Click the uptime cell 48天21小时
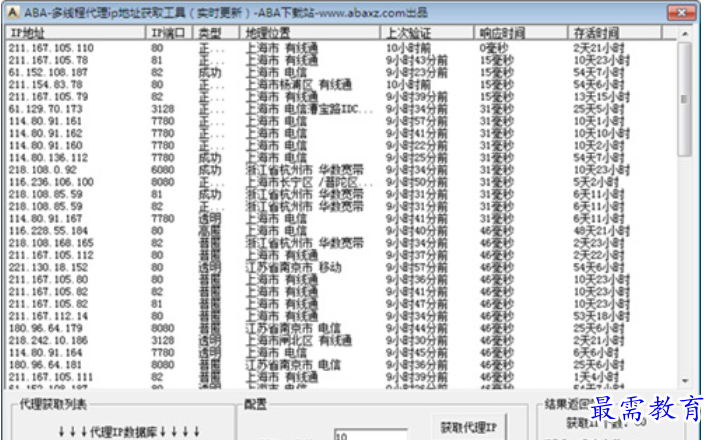The width and height of the screenshot is (712, 440). coord(601,231)
